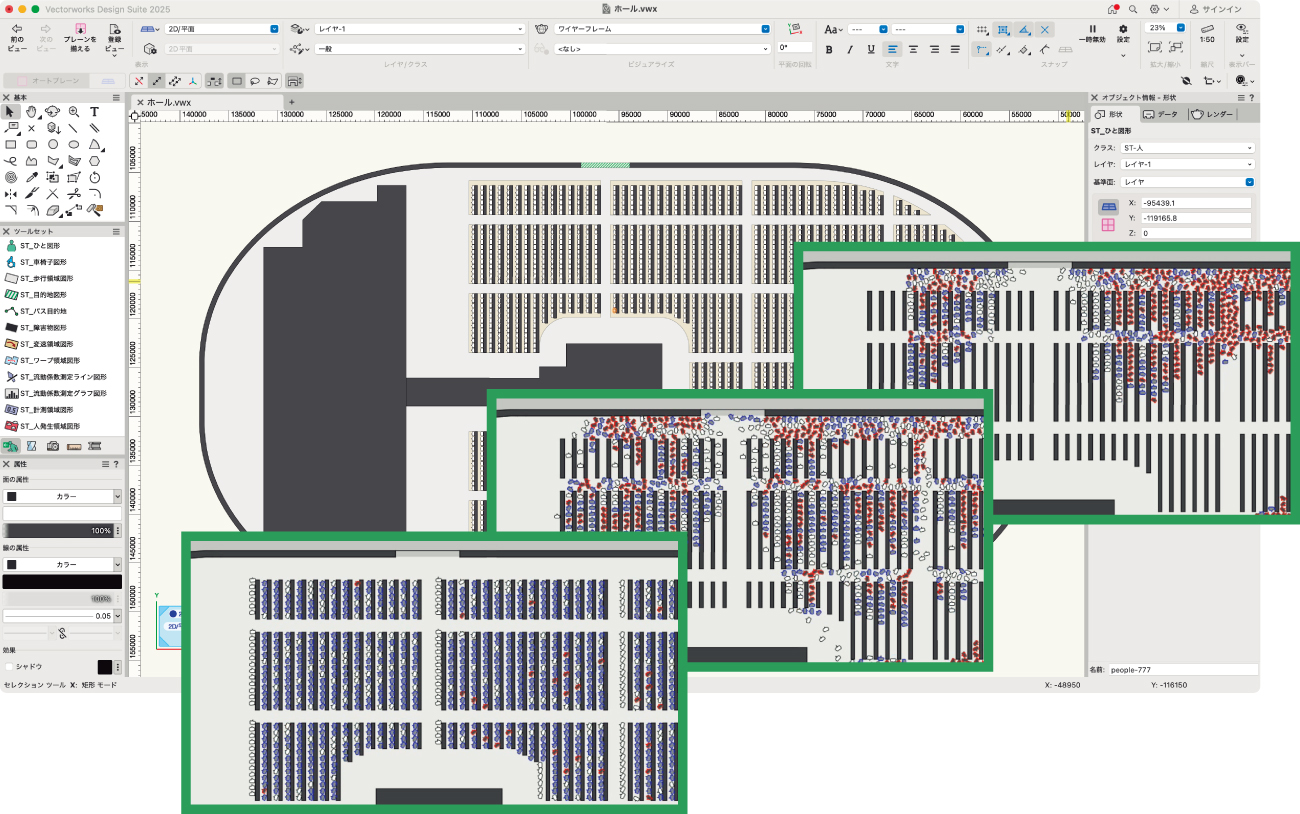Click the サインイン button

[1215, 9]
